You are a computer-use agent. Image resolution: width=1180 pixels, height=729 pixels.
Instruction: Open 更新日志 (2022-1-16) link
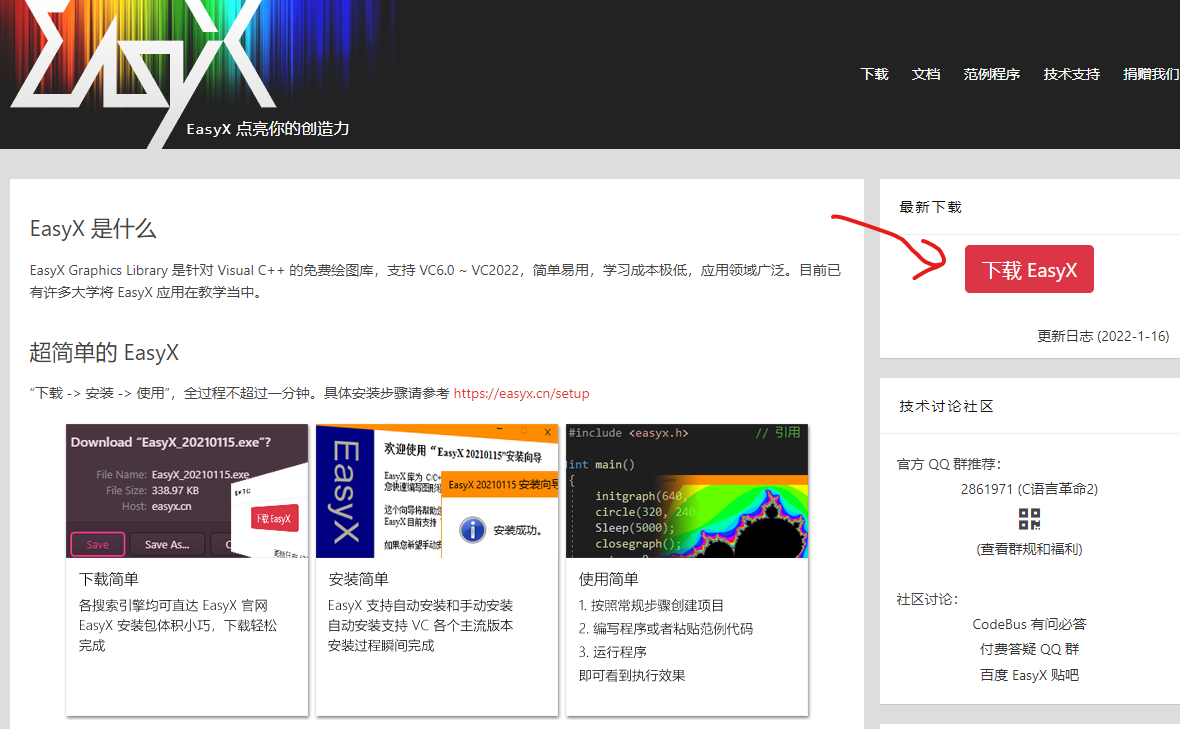[1102, 336]
